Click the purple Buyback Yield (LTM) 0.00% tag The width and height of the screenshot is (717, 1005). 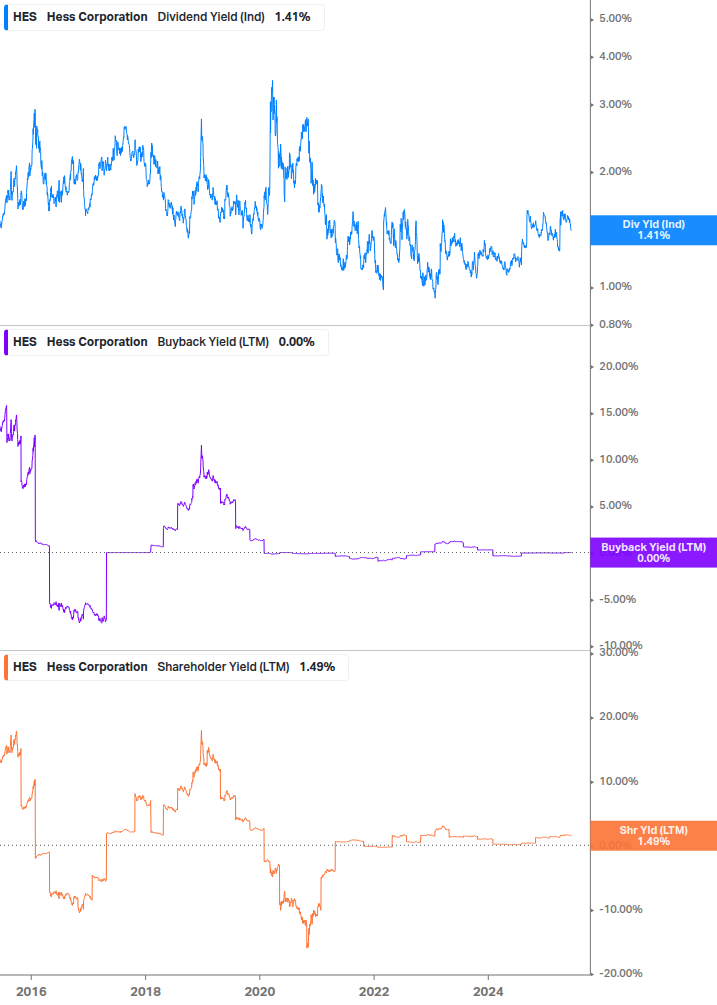tap(654, 552)
